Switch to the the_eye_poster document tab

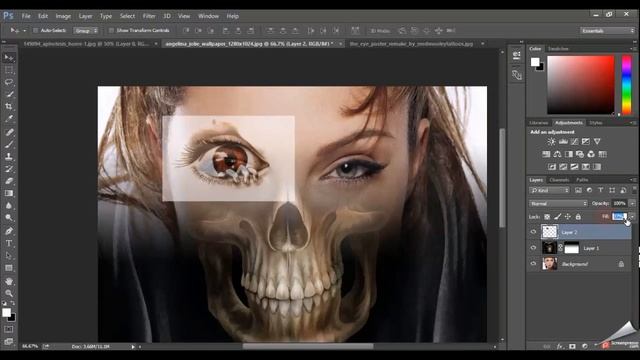coord(411,44)
